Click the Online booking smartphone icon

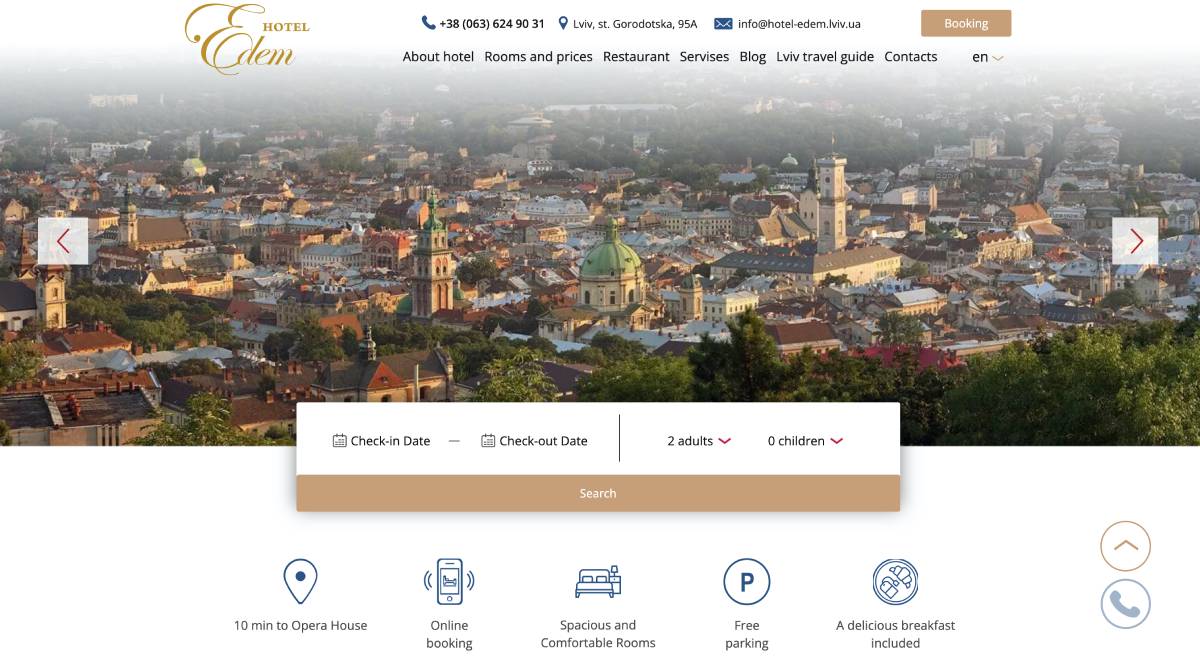pyautogui.click(x=449, y=580)
